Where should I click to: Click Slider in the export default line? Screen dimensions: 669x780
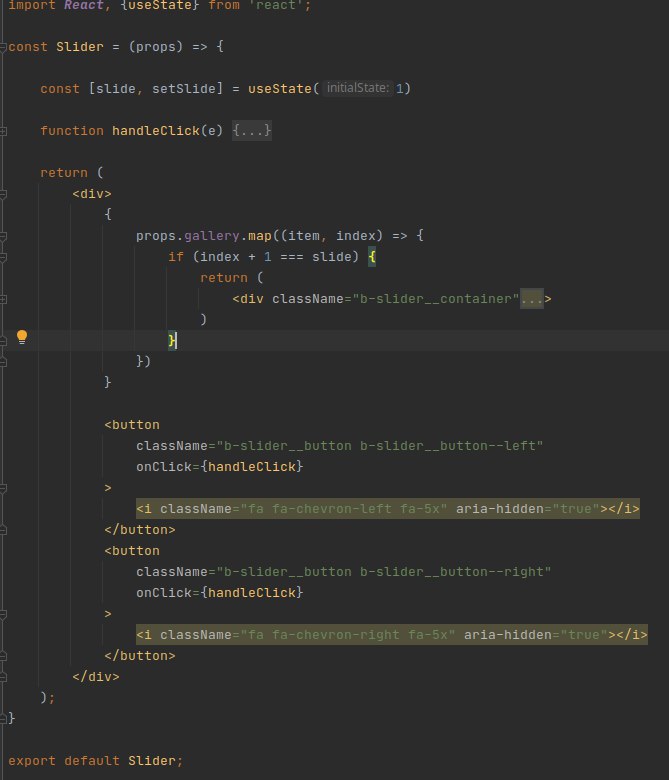click(x=152, y=761)
